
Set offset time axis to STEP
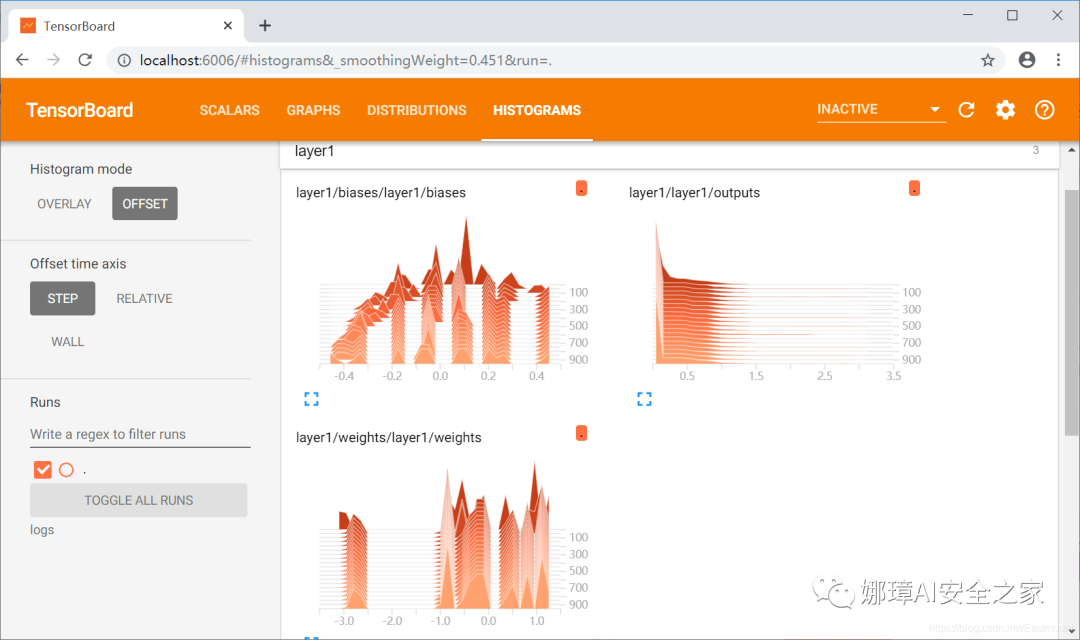point(63,298)
